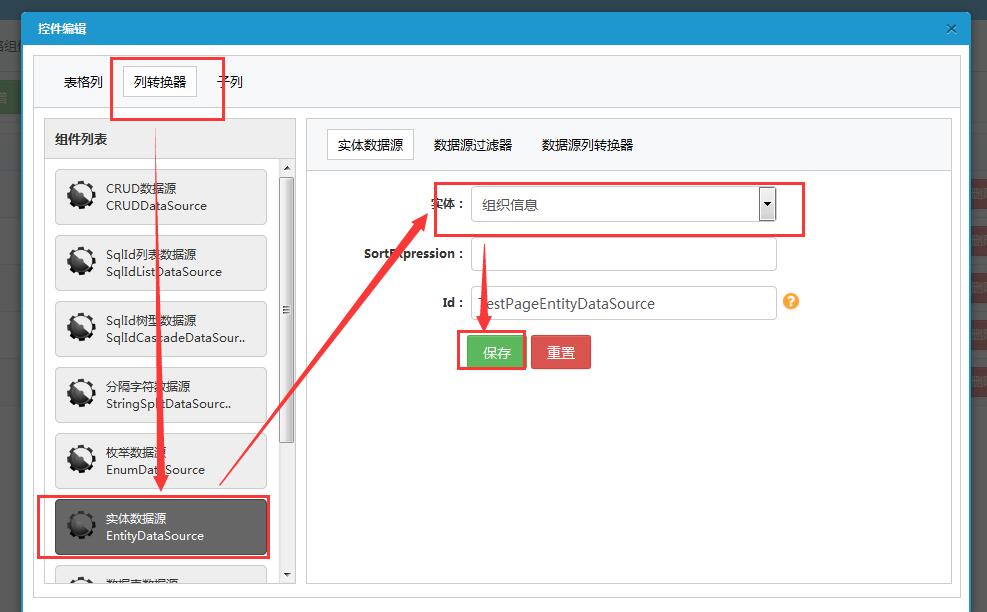Image resolution: width=987 pixels, height=612 pixels.
Task: Choose the 枚举数据源 component card
Action: pos(161,461)
